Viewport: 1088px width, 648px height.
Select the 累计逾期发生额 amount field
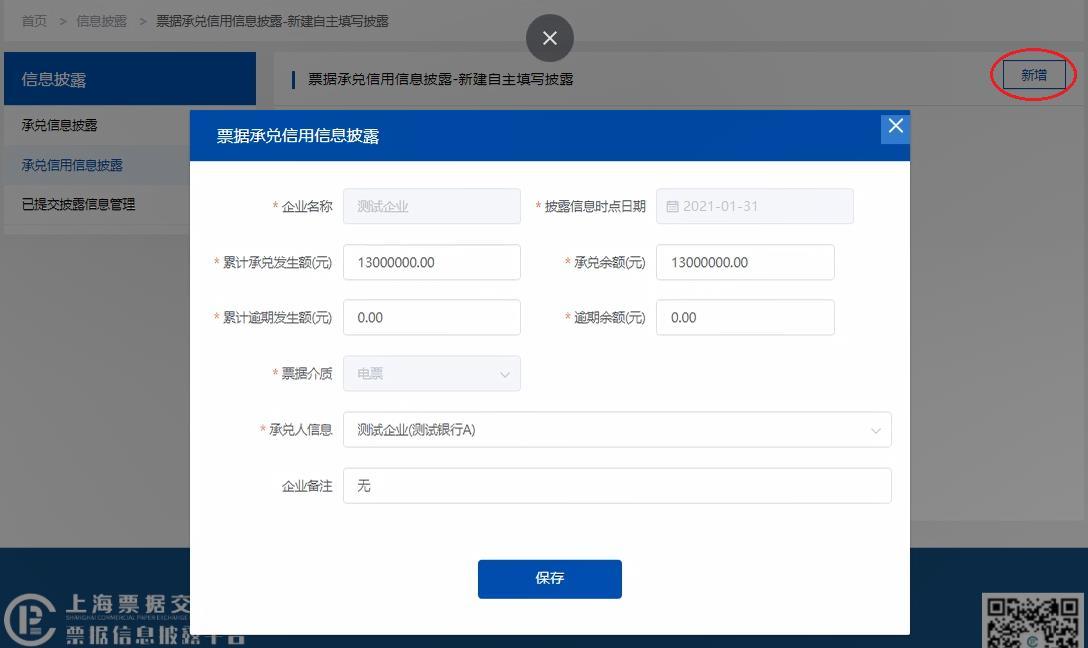pos(431,317)
